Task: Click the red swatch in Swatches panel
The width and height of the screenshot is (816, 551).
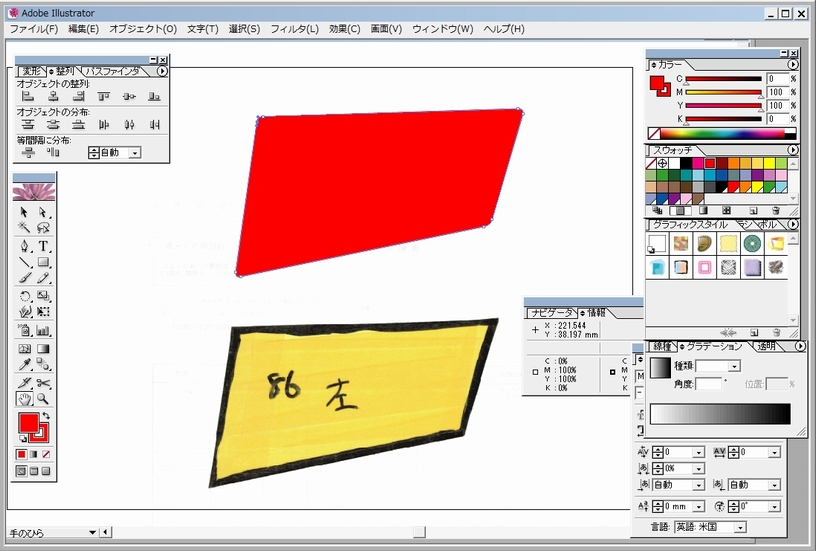Action: pos(709,163)
